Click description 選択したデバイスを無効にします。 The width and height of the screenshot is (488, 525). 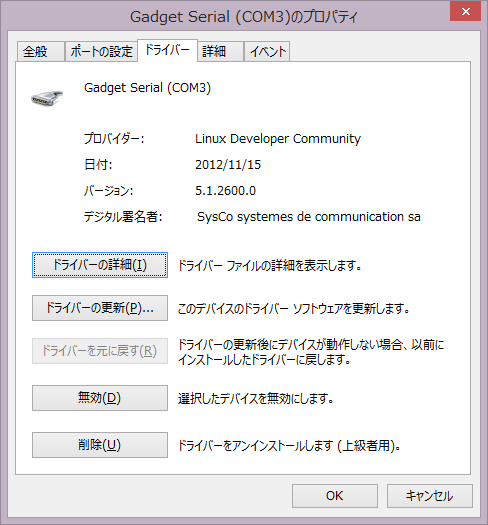pos(256,398)
